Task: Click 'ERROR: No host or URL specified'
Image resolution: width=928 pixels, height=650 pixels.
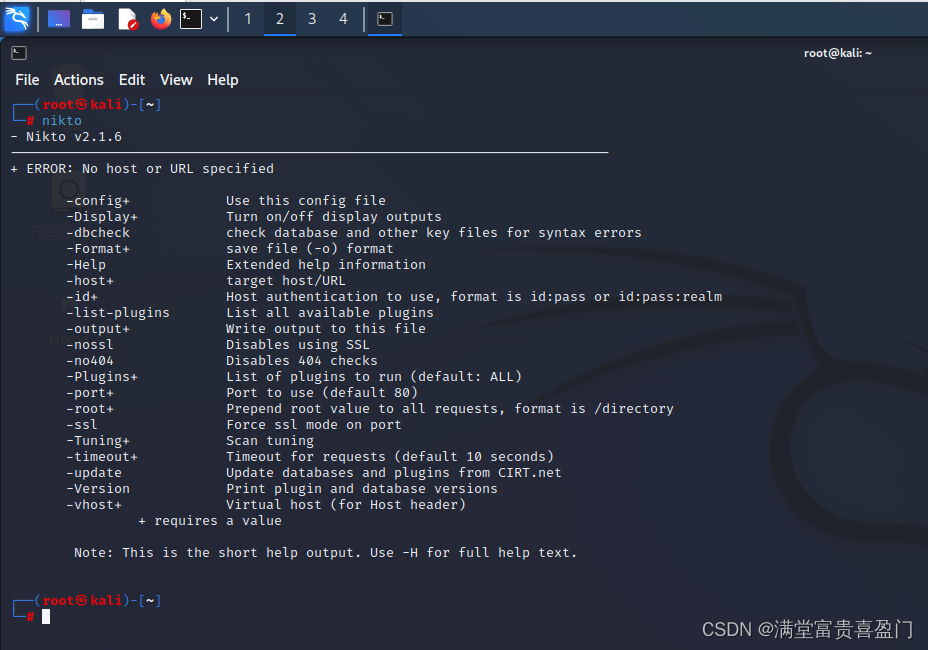Action: [150, 169]
